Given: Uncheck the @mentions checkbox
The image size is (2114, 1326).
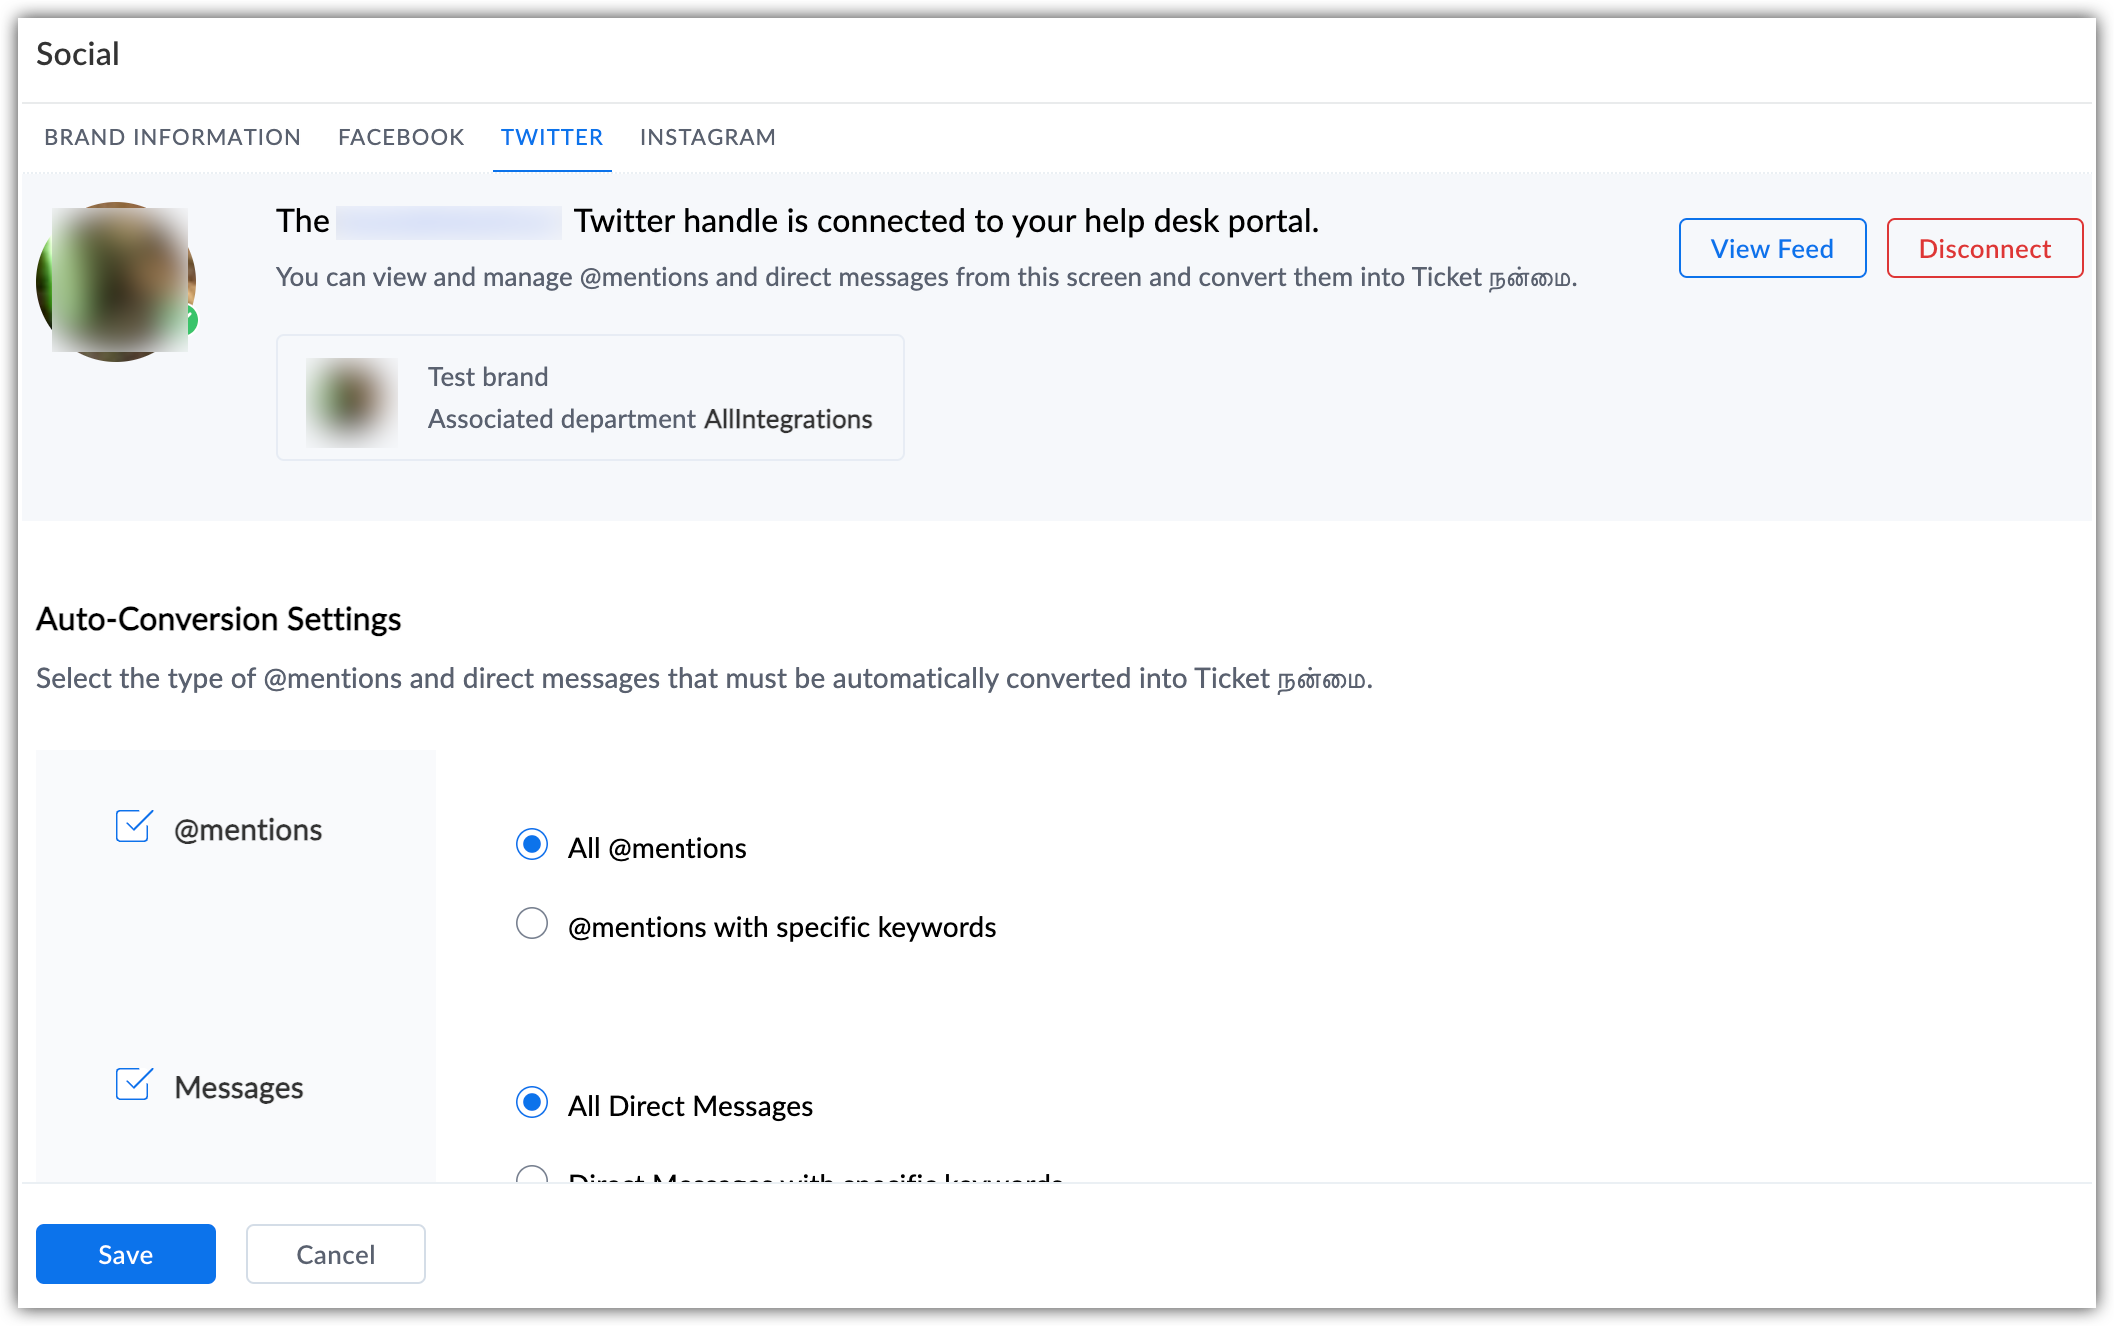Looking at the screenshot, I should point(133,827).
